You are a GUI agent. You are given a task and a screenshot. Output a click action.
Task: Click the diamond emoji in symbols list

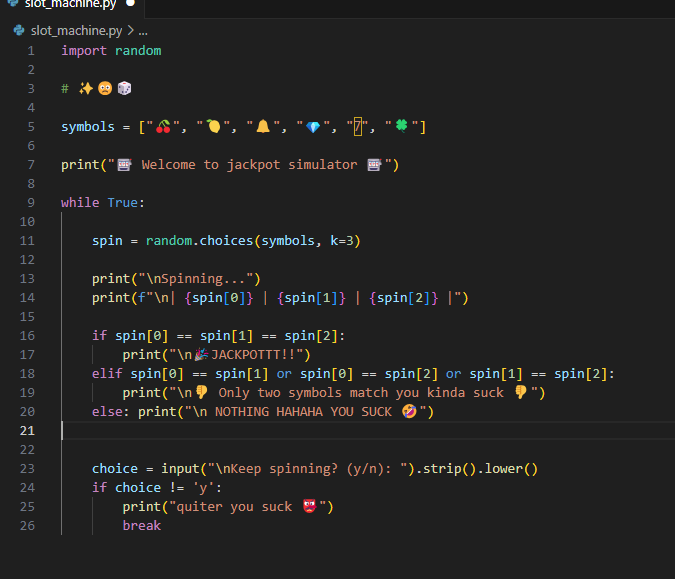tap(313, 127)
